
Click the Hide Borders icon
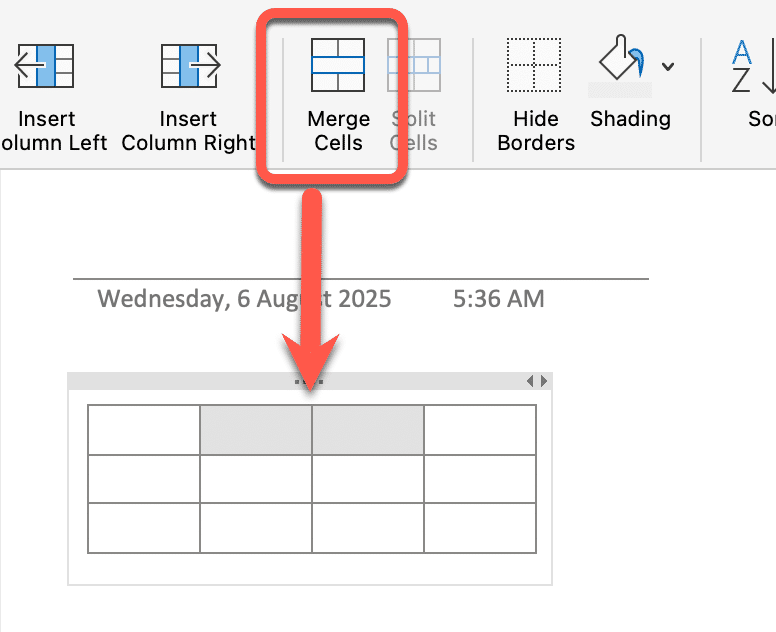(x=534, y=65)
